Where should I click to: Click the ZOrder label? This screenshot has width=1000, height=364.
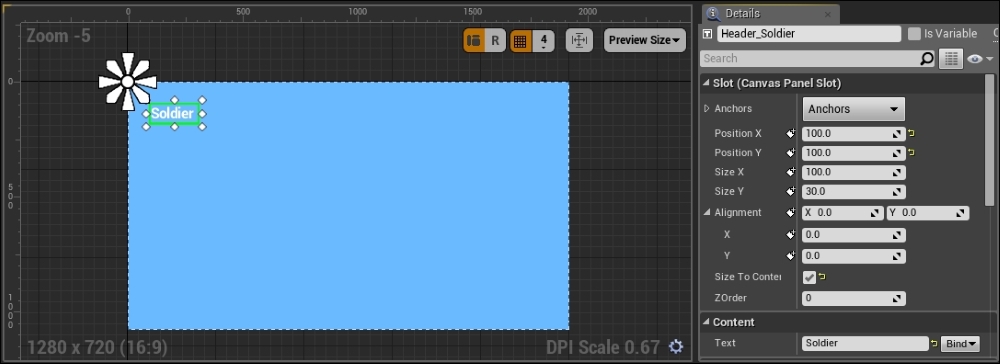click(x=730, y=298)
